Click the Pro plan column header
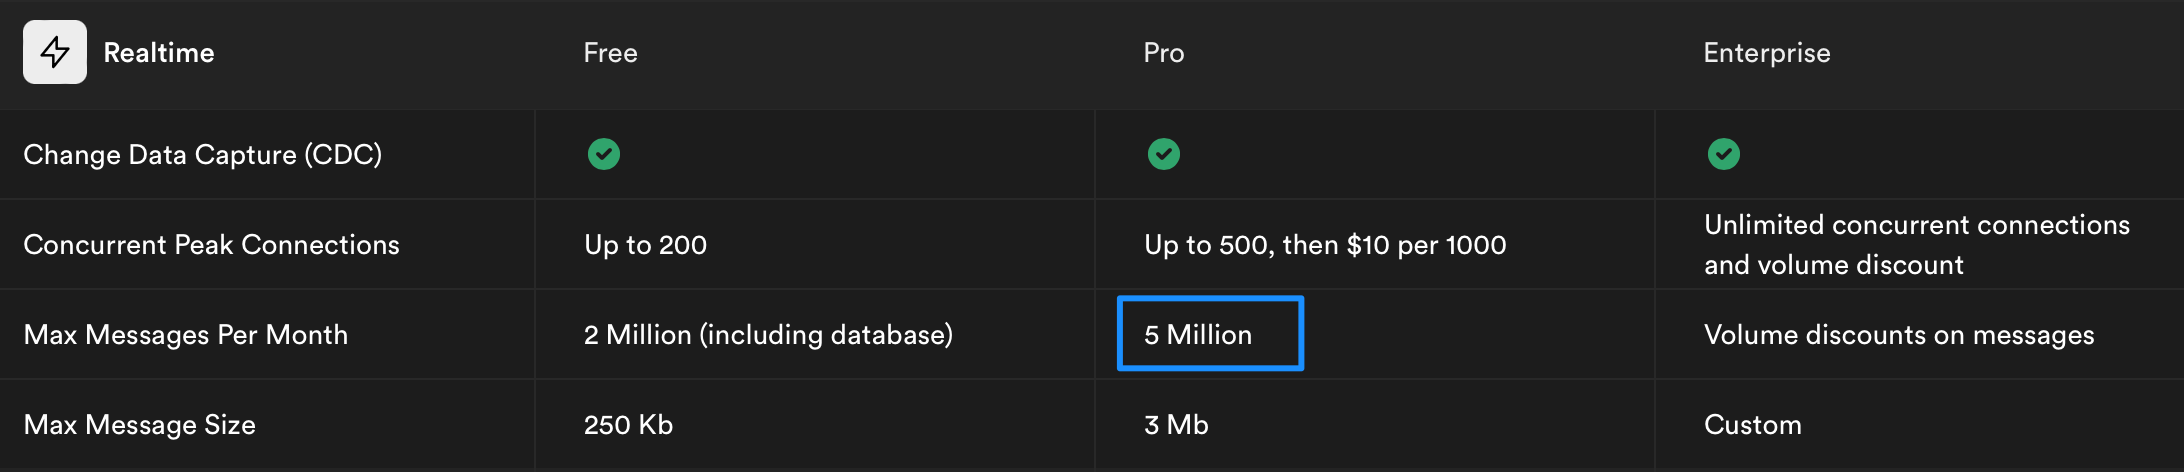Viewport: 2184px width, 472px height. (1163, 53)
